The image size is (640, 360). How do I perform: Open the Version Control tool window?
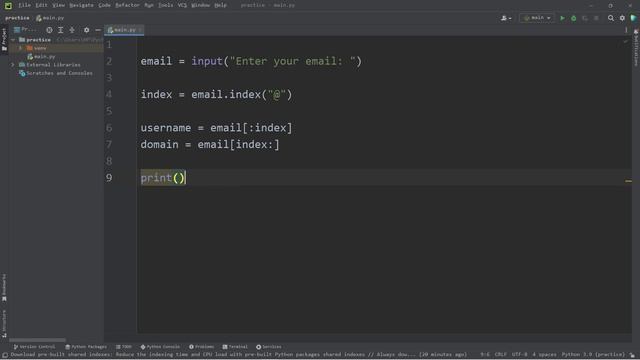(x=34, y=347)
